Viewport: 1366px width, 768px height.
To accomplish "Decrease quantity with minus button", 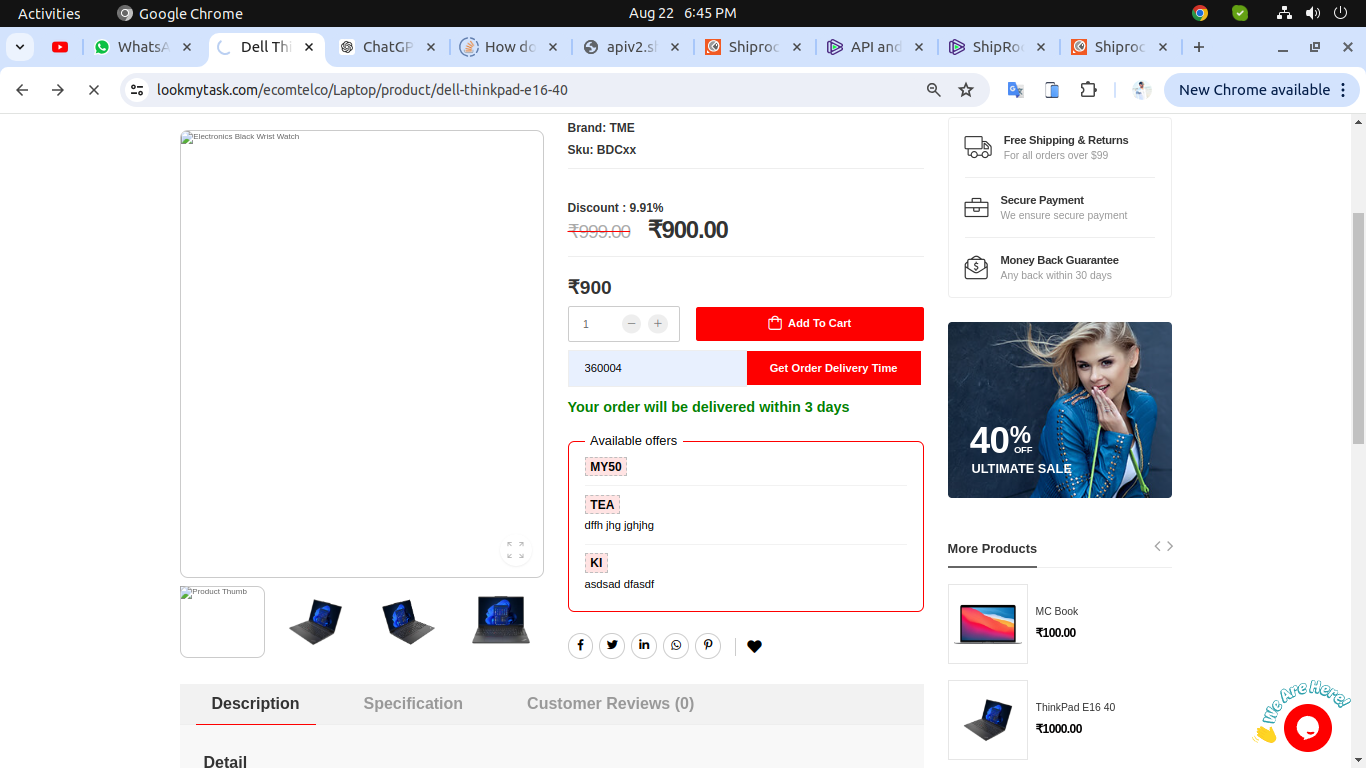I will 631,324.
